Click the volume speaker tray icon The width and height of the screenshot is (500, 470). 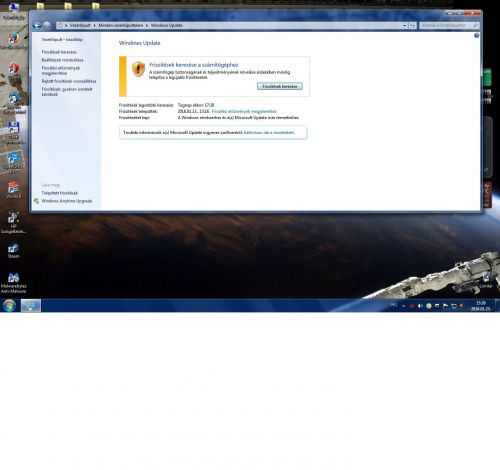[420, 306]
